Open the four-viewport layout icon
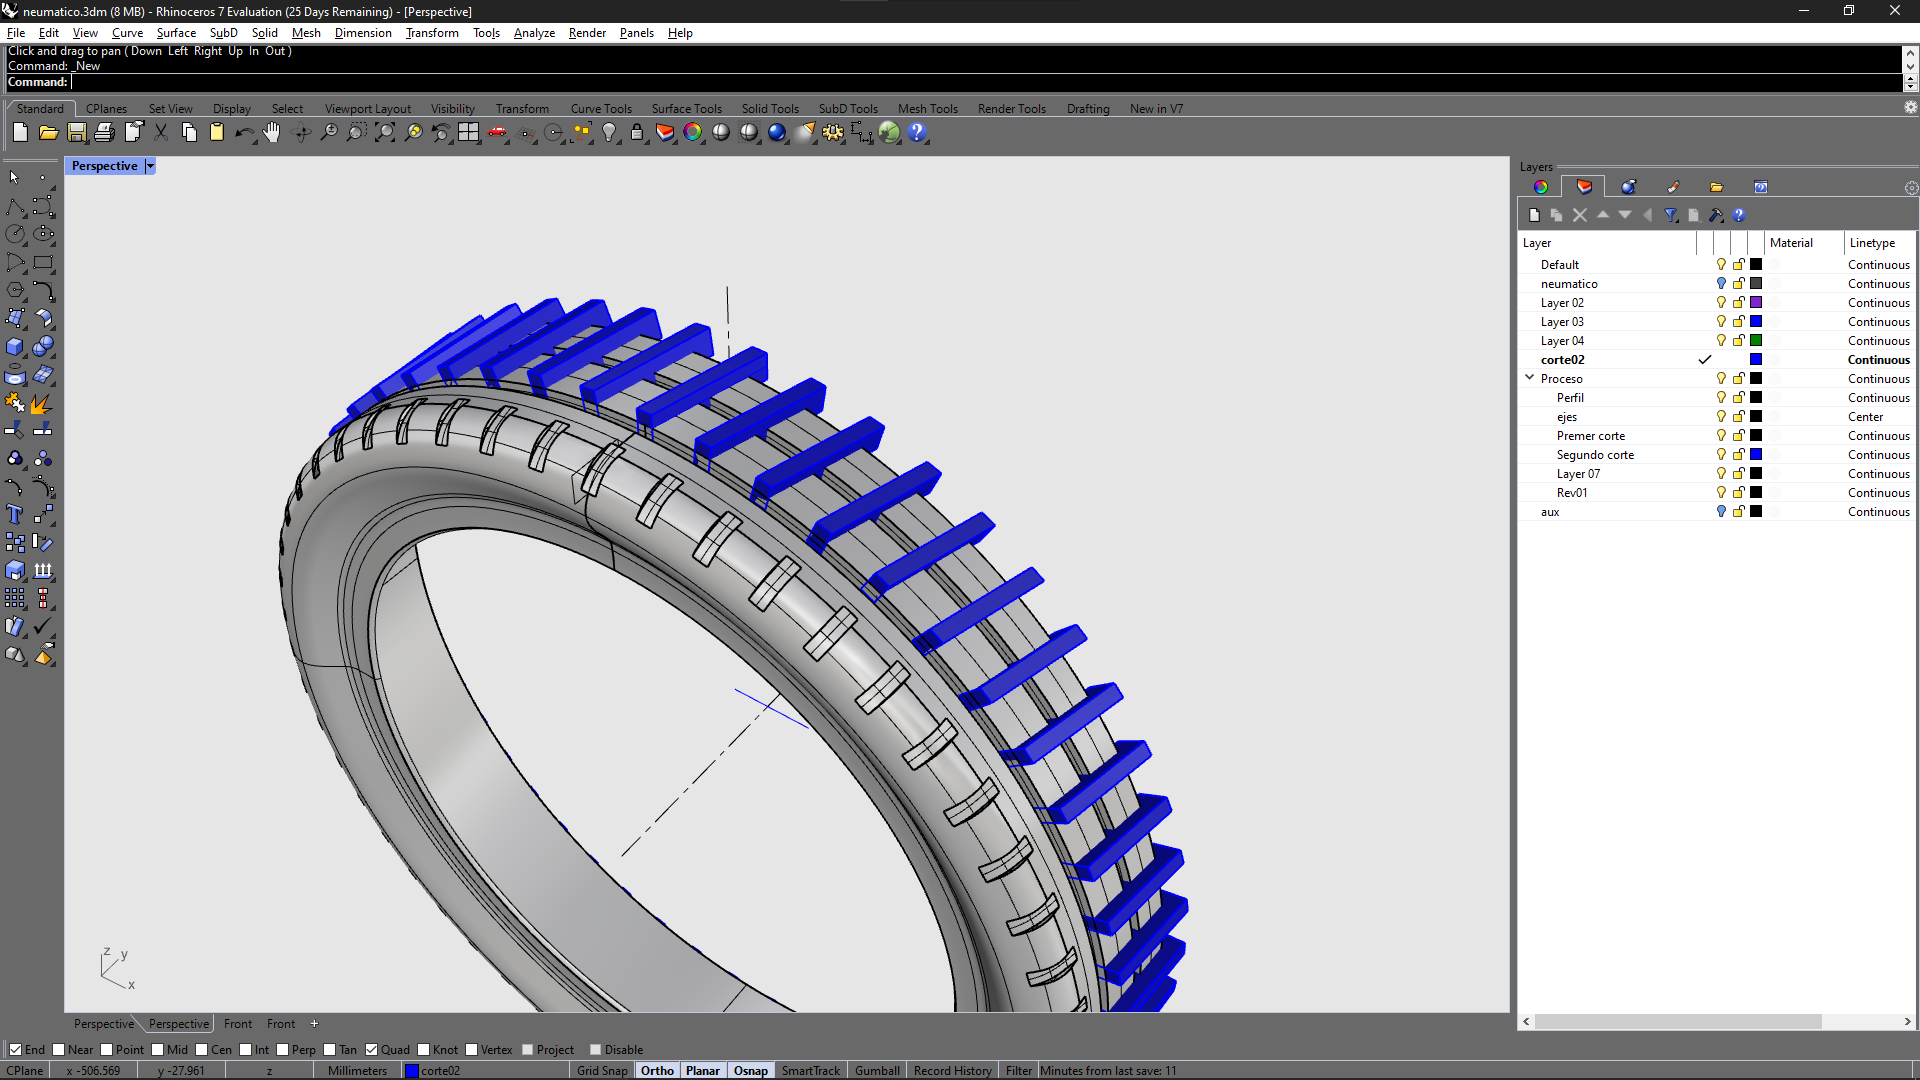 coord(468,132)
